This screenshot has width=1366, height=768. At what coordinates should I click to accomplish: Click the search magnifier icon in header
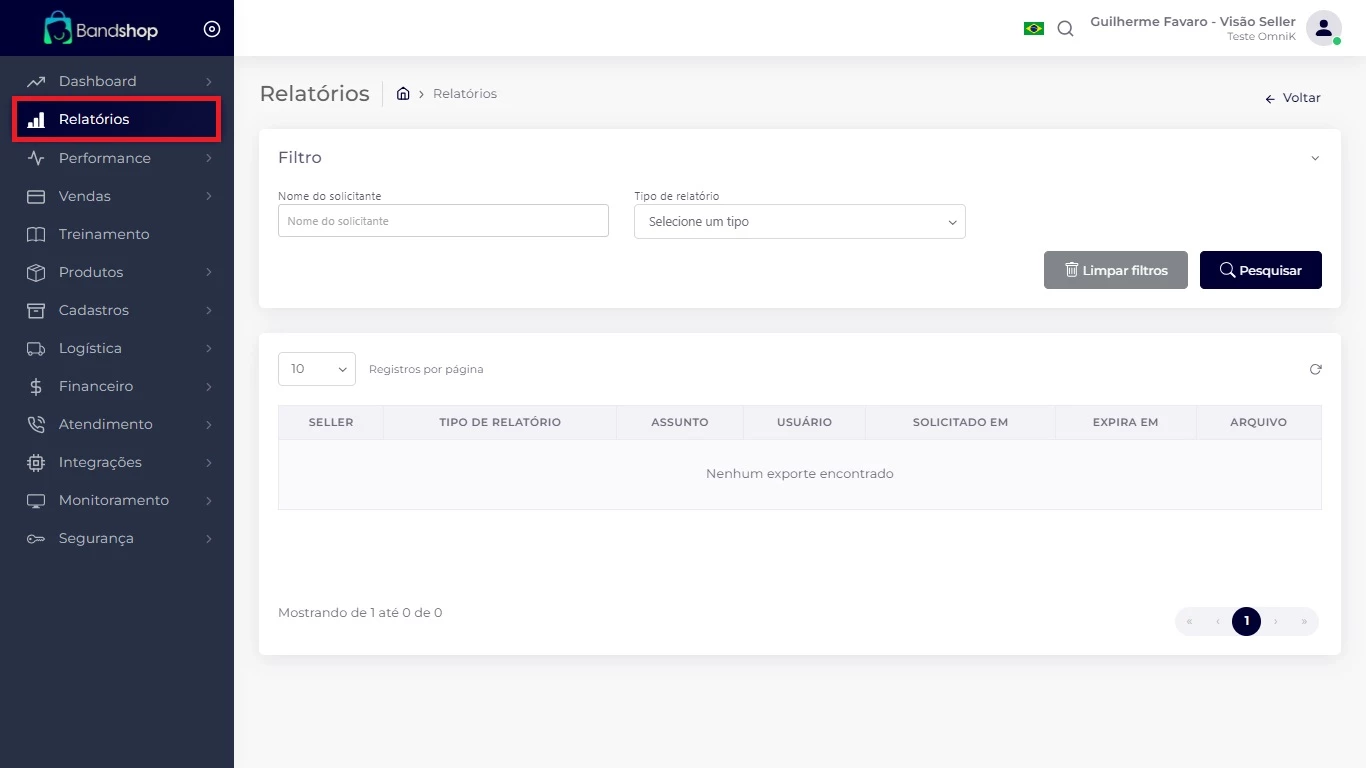[1065, 29]
